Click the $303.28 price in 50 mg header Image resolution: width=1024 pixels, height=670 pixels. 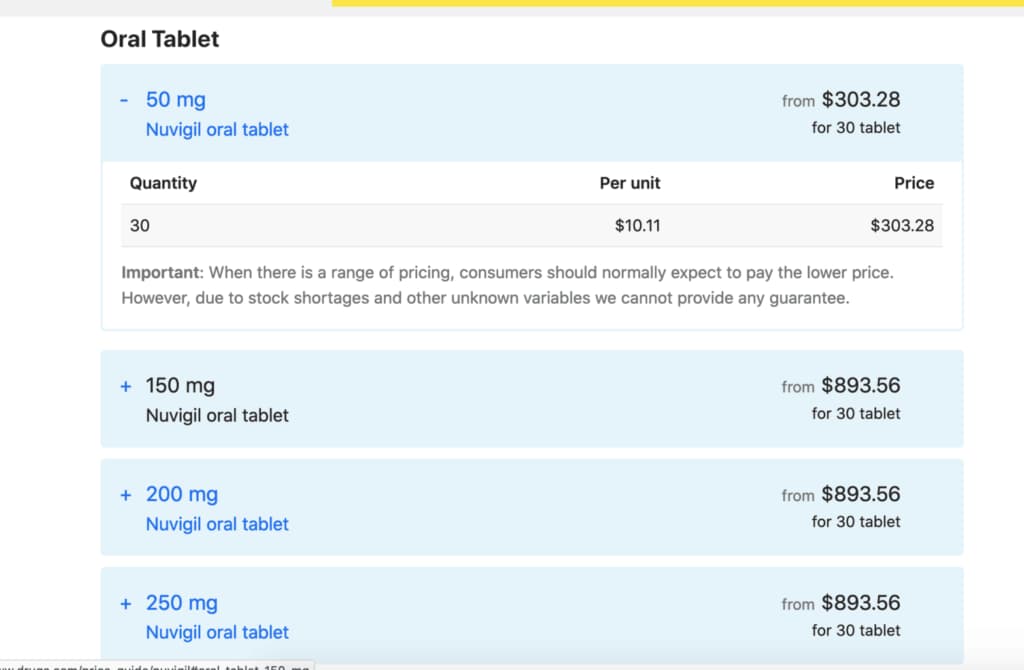point(861,99)
